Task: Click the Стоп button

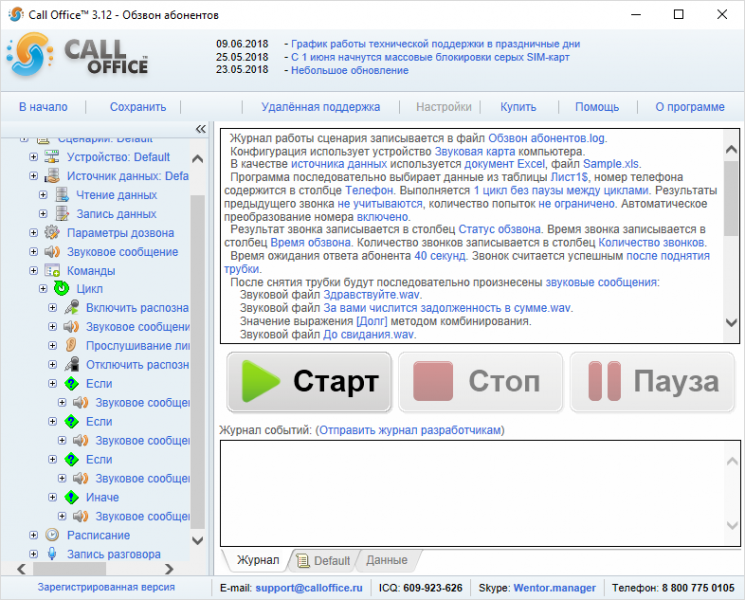Action: 481,382
